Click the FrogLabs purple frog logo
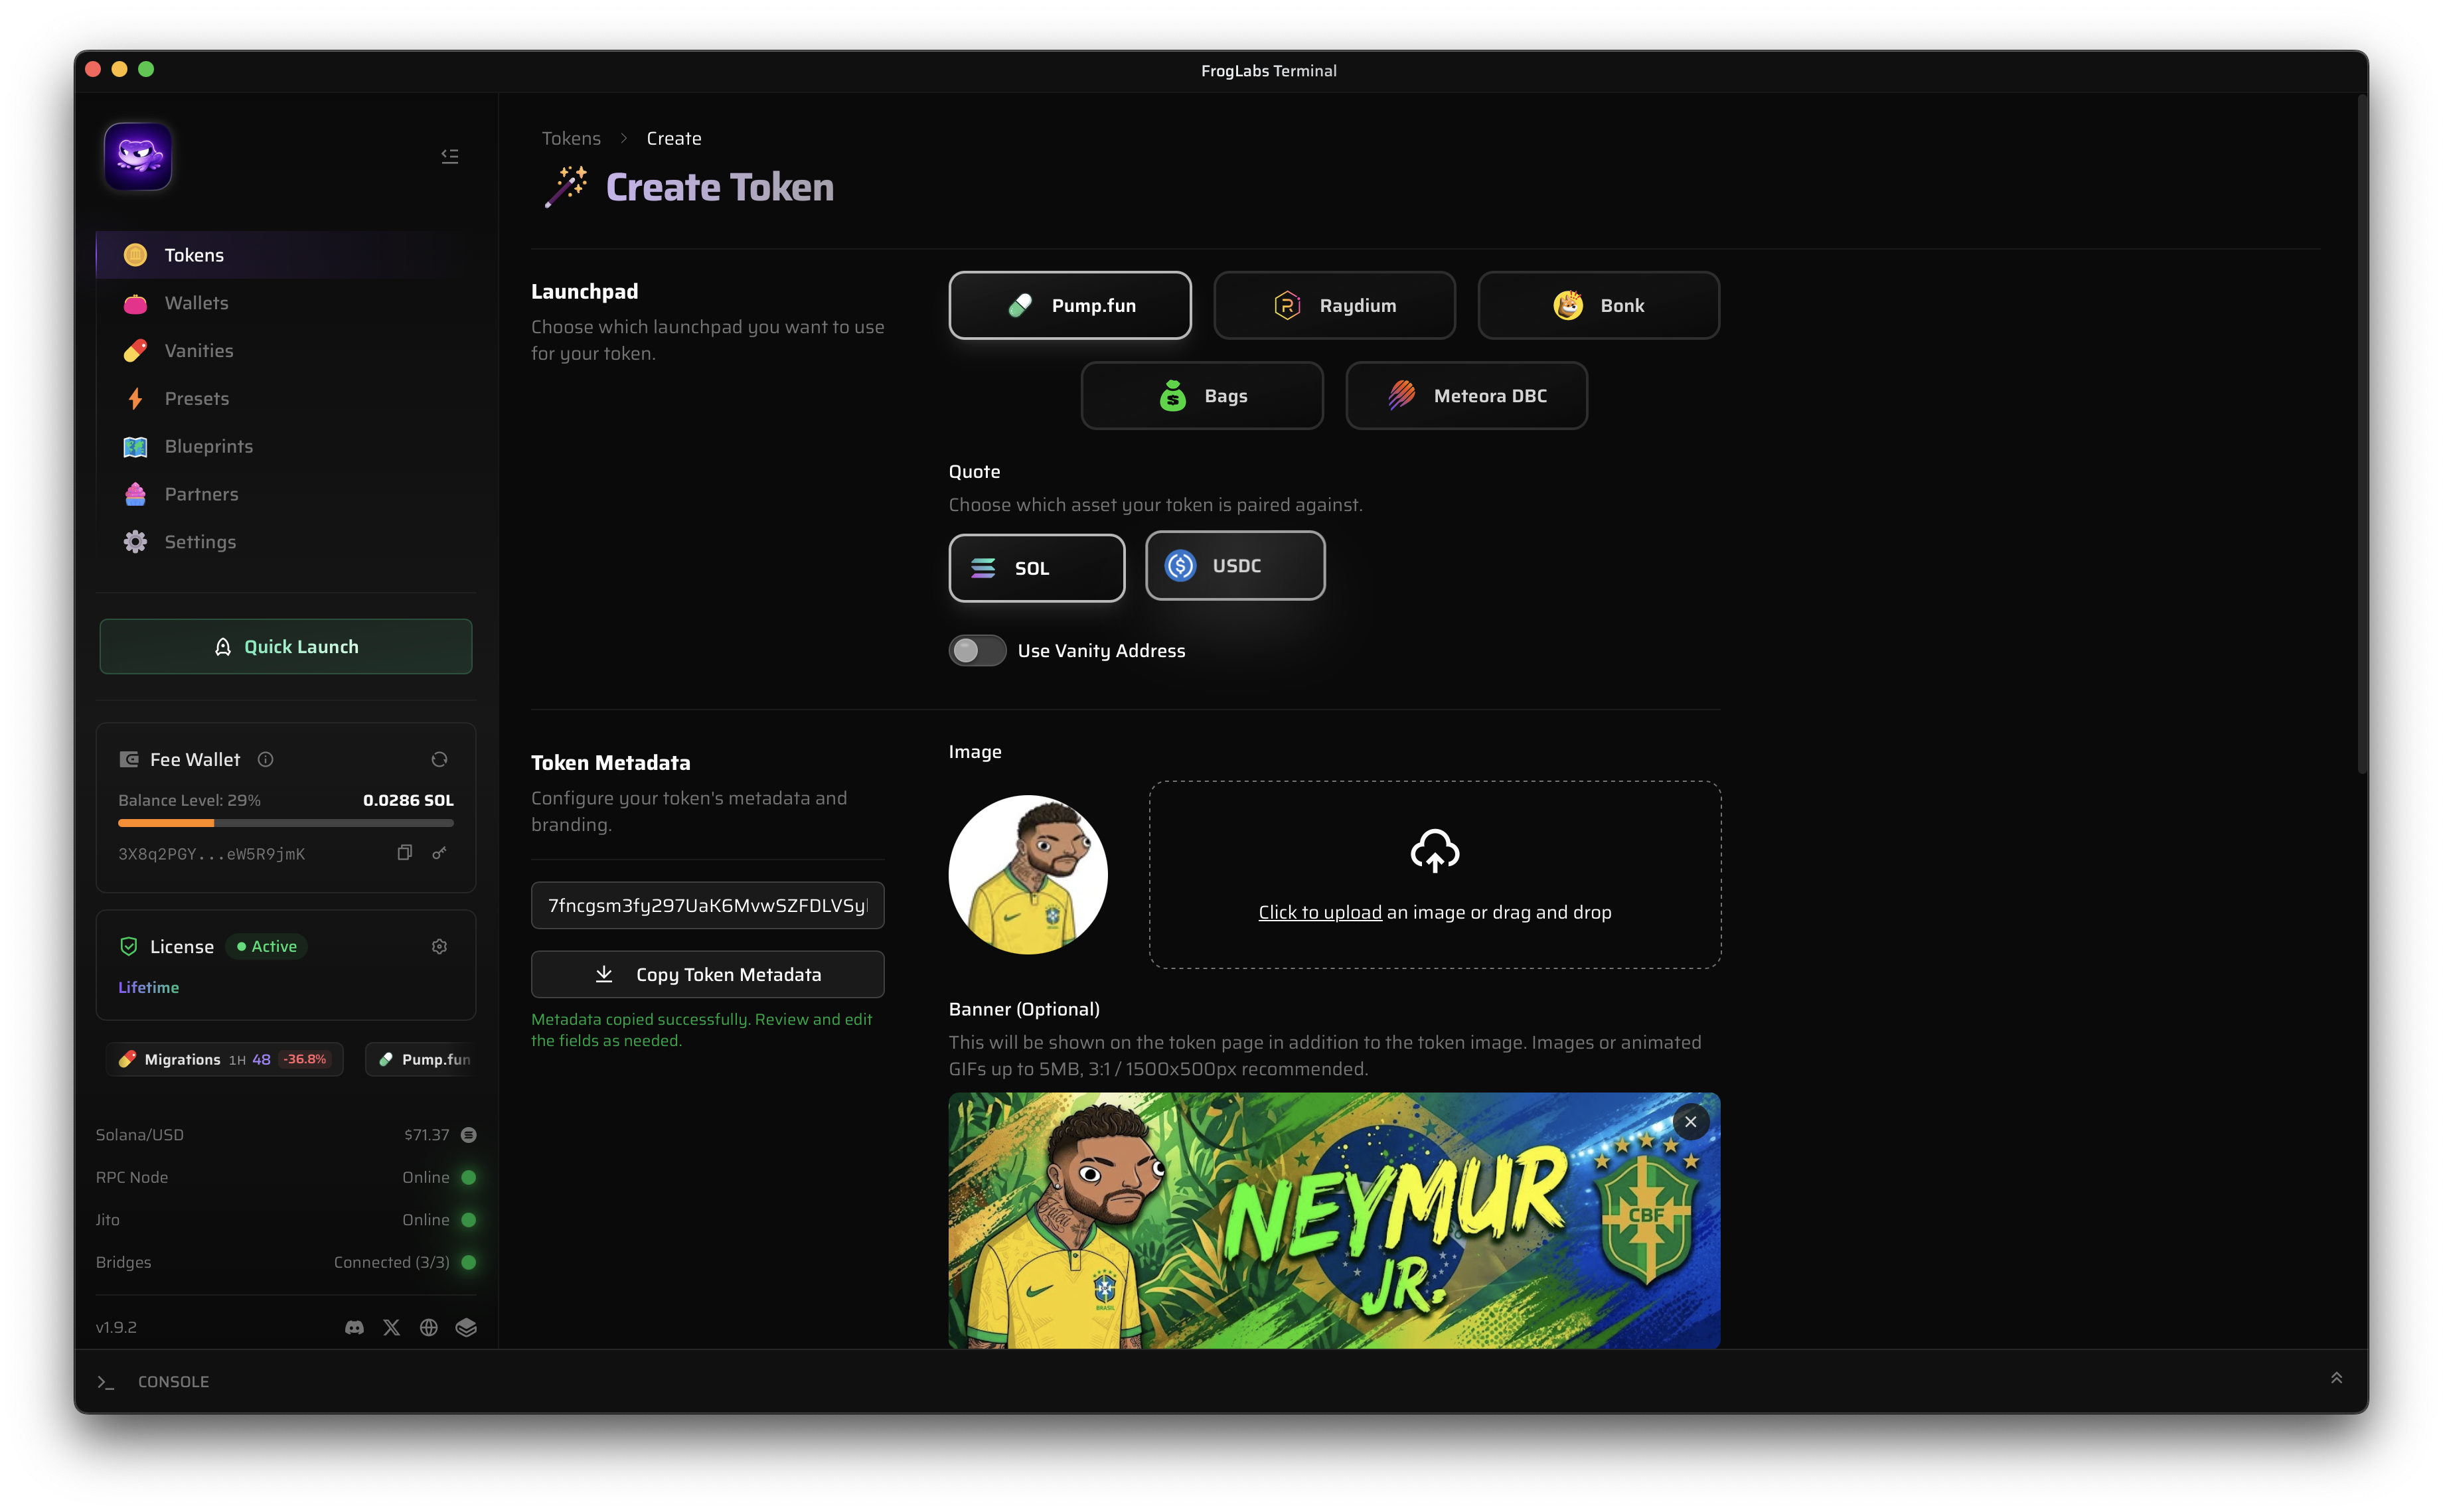Image resolution: width=2443 pixels, height=1512 pixels. pyautogui.click(x=138, y=157)
